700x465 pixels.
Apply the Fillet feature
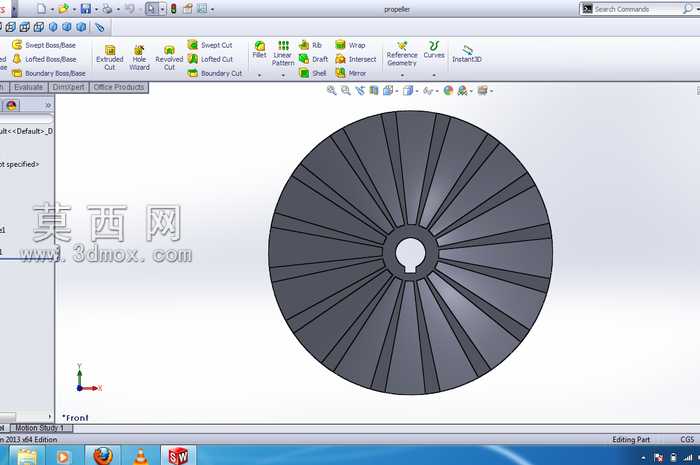click(x=259, y=50)
